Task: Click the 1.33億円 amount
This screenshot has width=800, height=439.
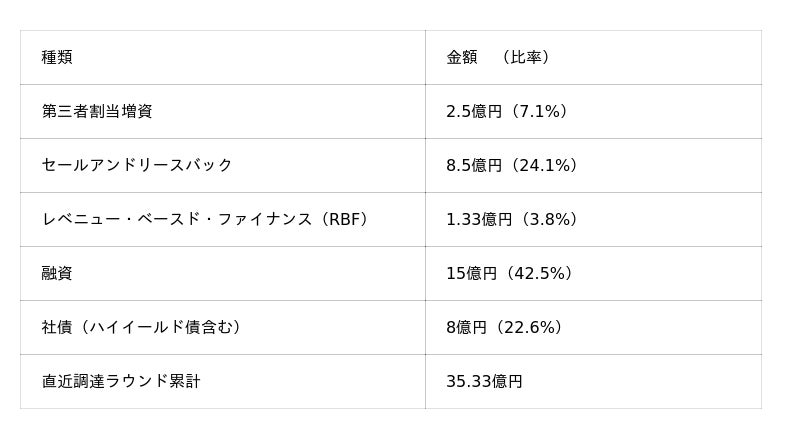Action: click(479, 220)
